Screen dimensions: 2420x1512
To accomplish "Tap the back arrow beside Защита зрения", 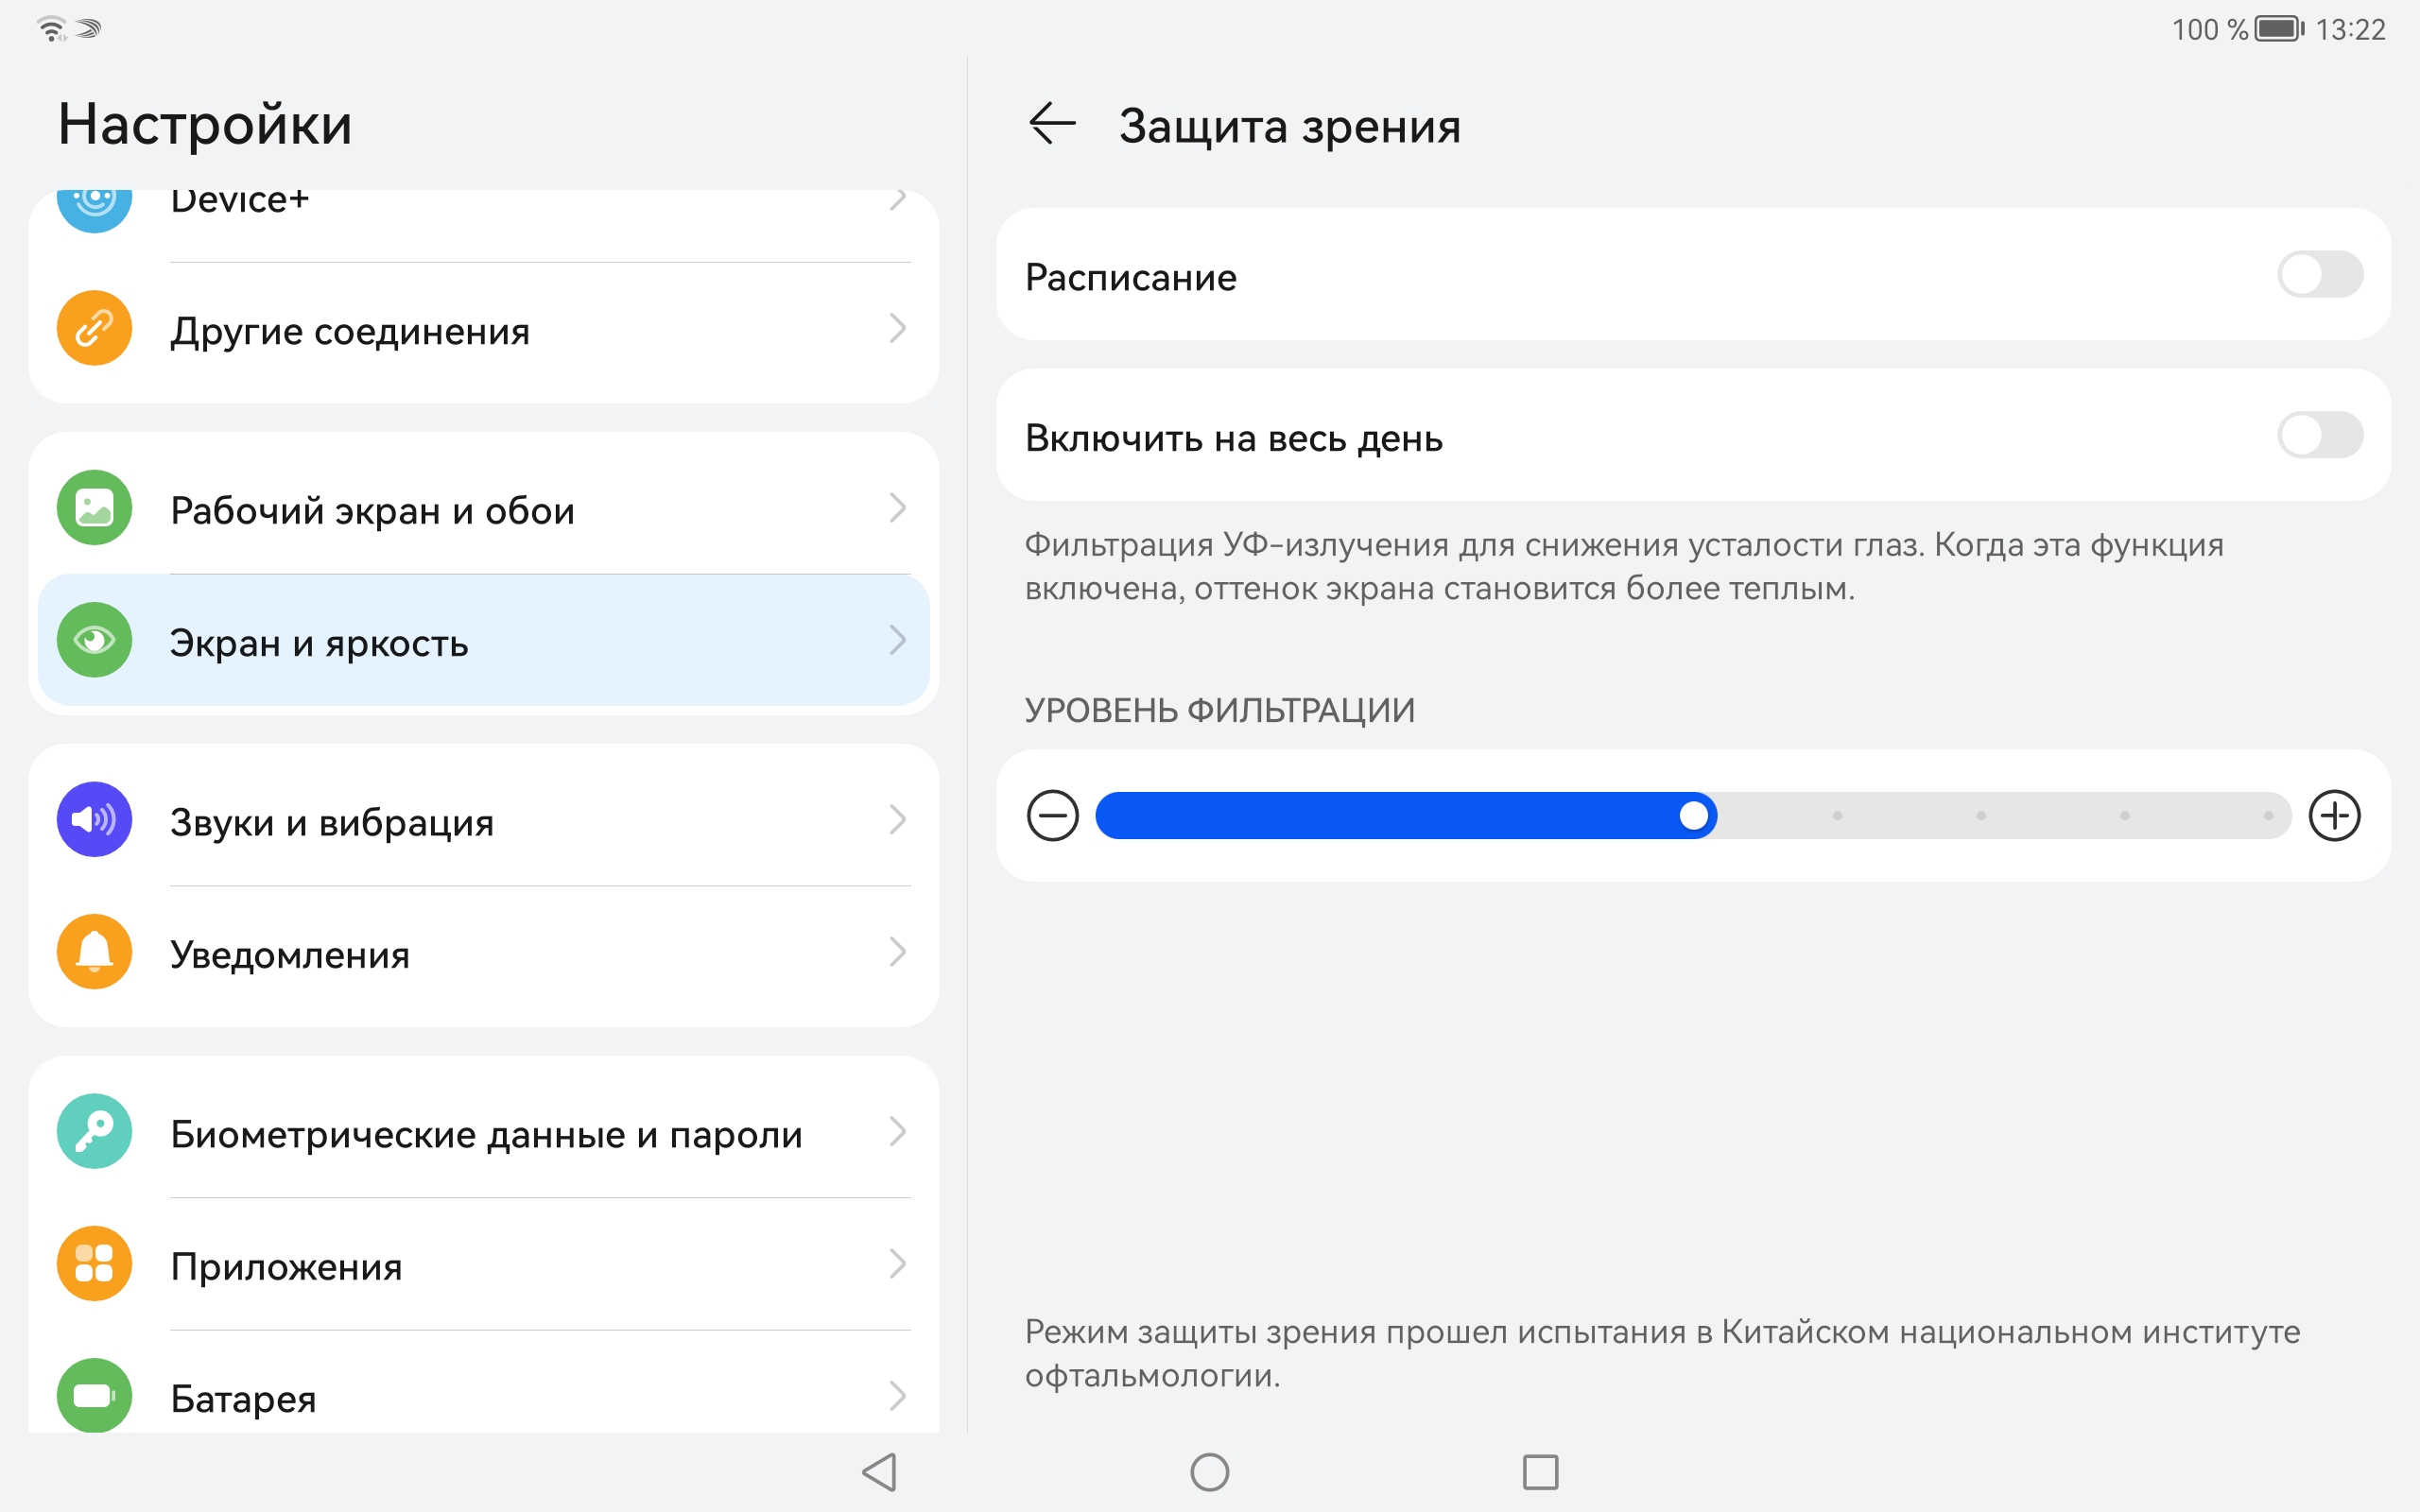I will tap(1051, 125).
